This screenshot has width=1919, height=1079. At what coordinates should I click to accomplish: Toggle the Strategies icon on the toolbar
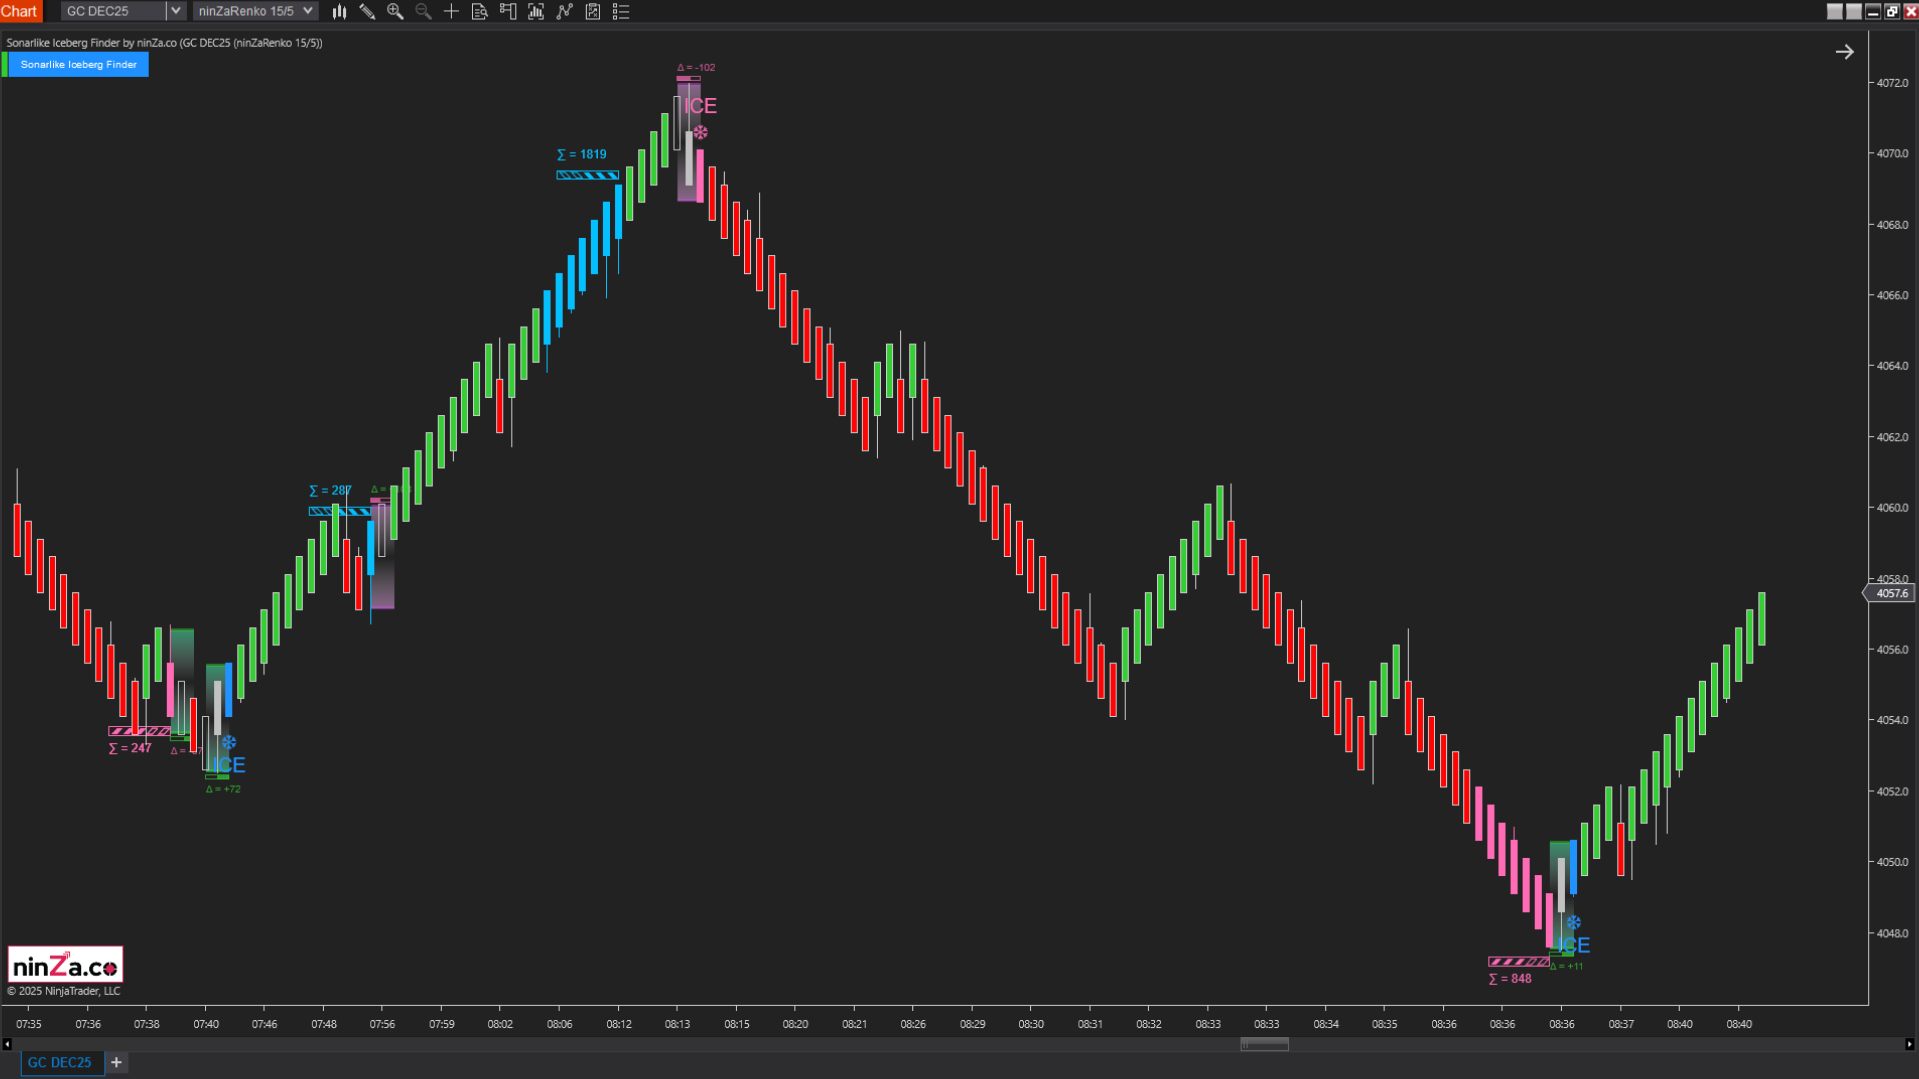564,11
